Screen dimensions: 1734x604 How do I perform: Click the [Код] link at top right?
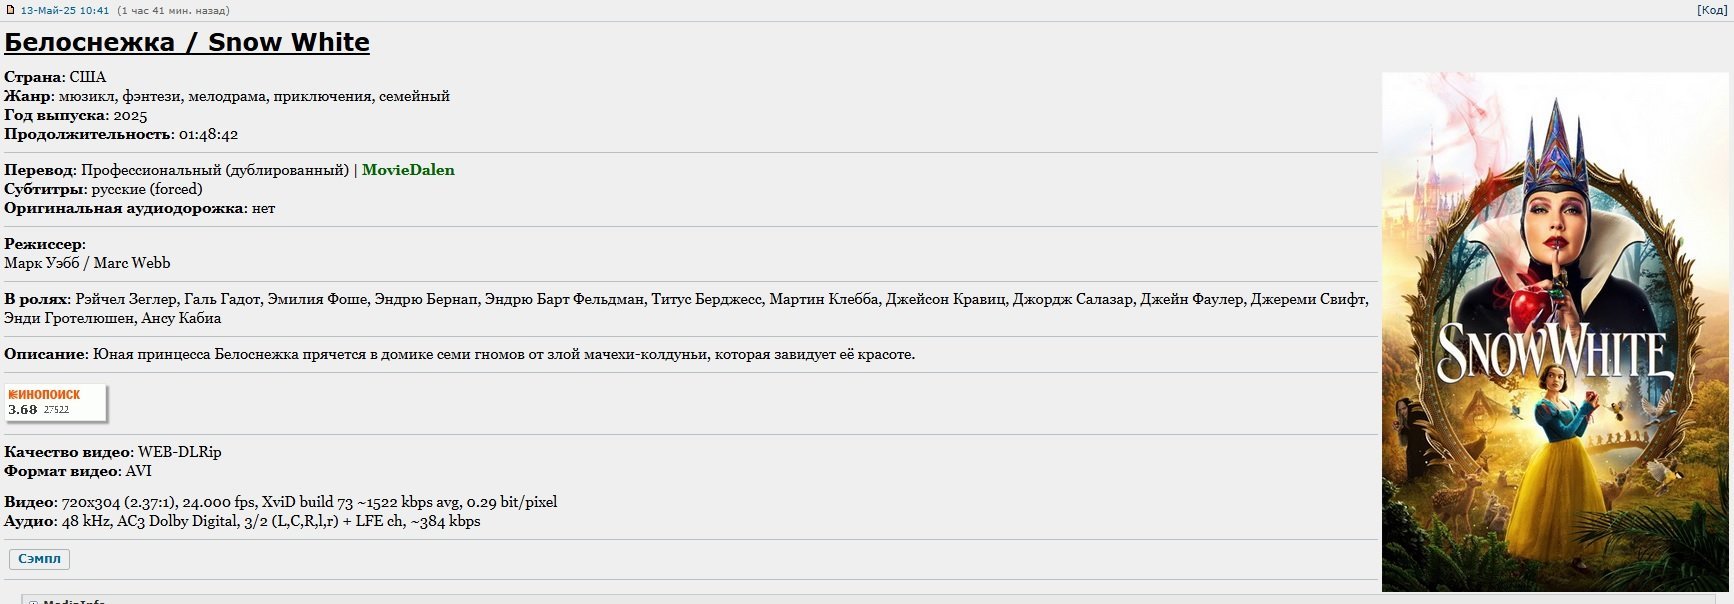1711,10
